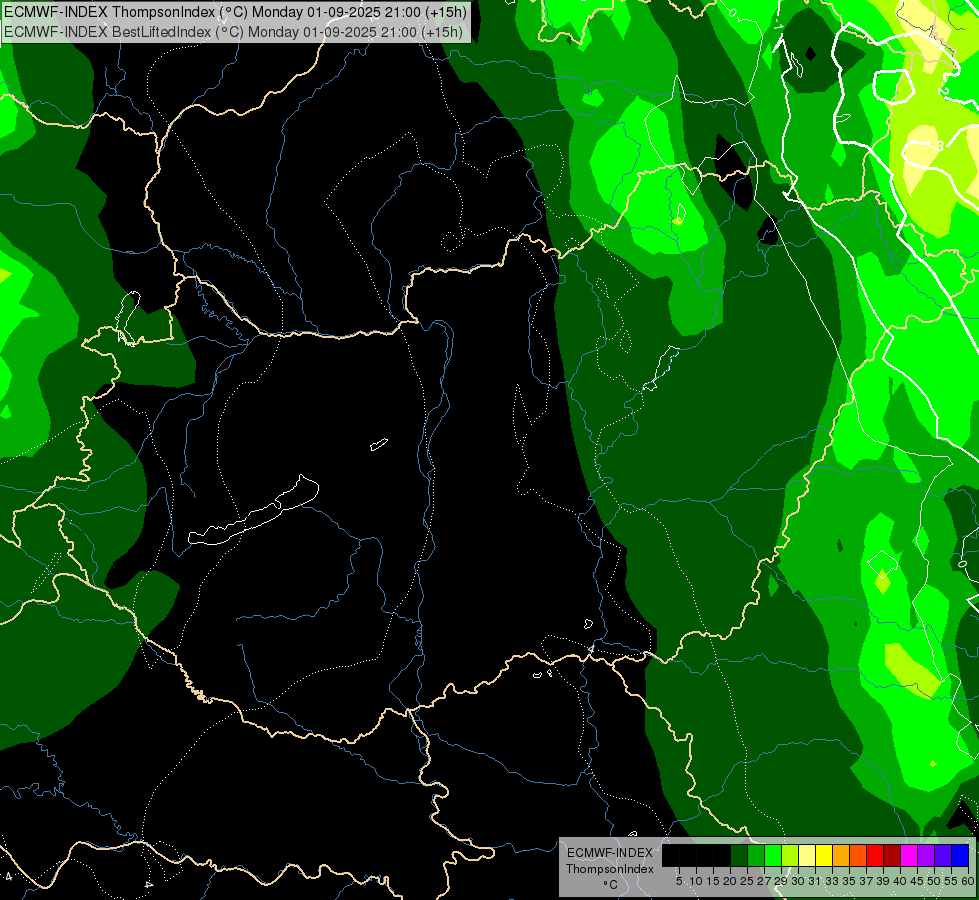Pick the yellow-green 29–30 legend swatch
Screen dimensions: 979x900
point(790,855)
